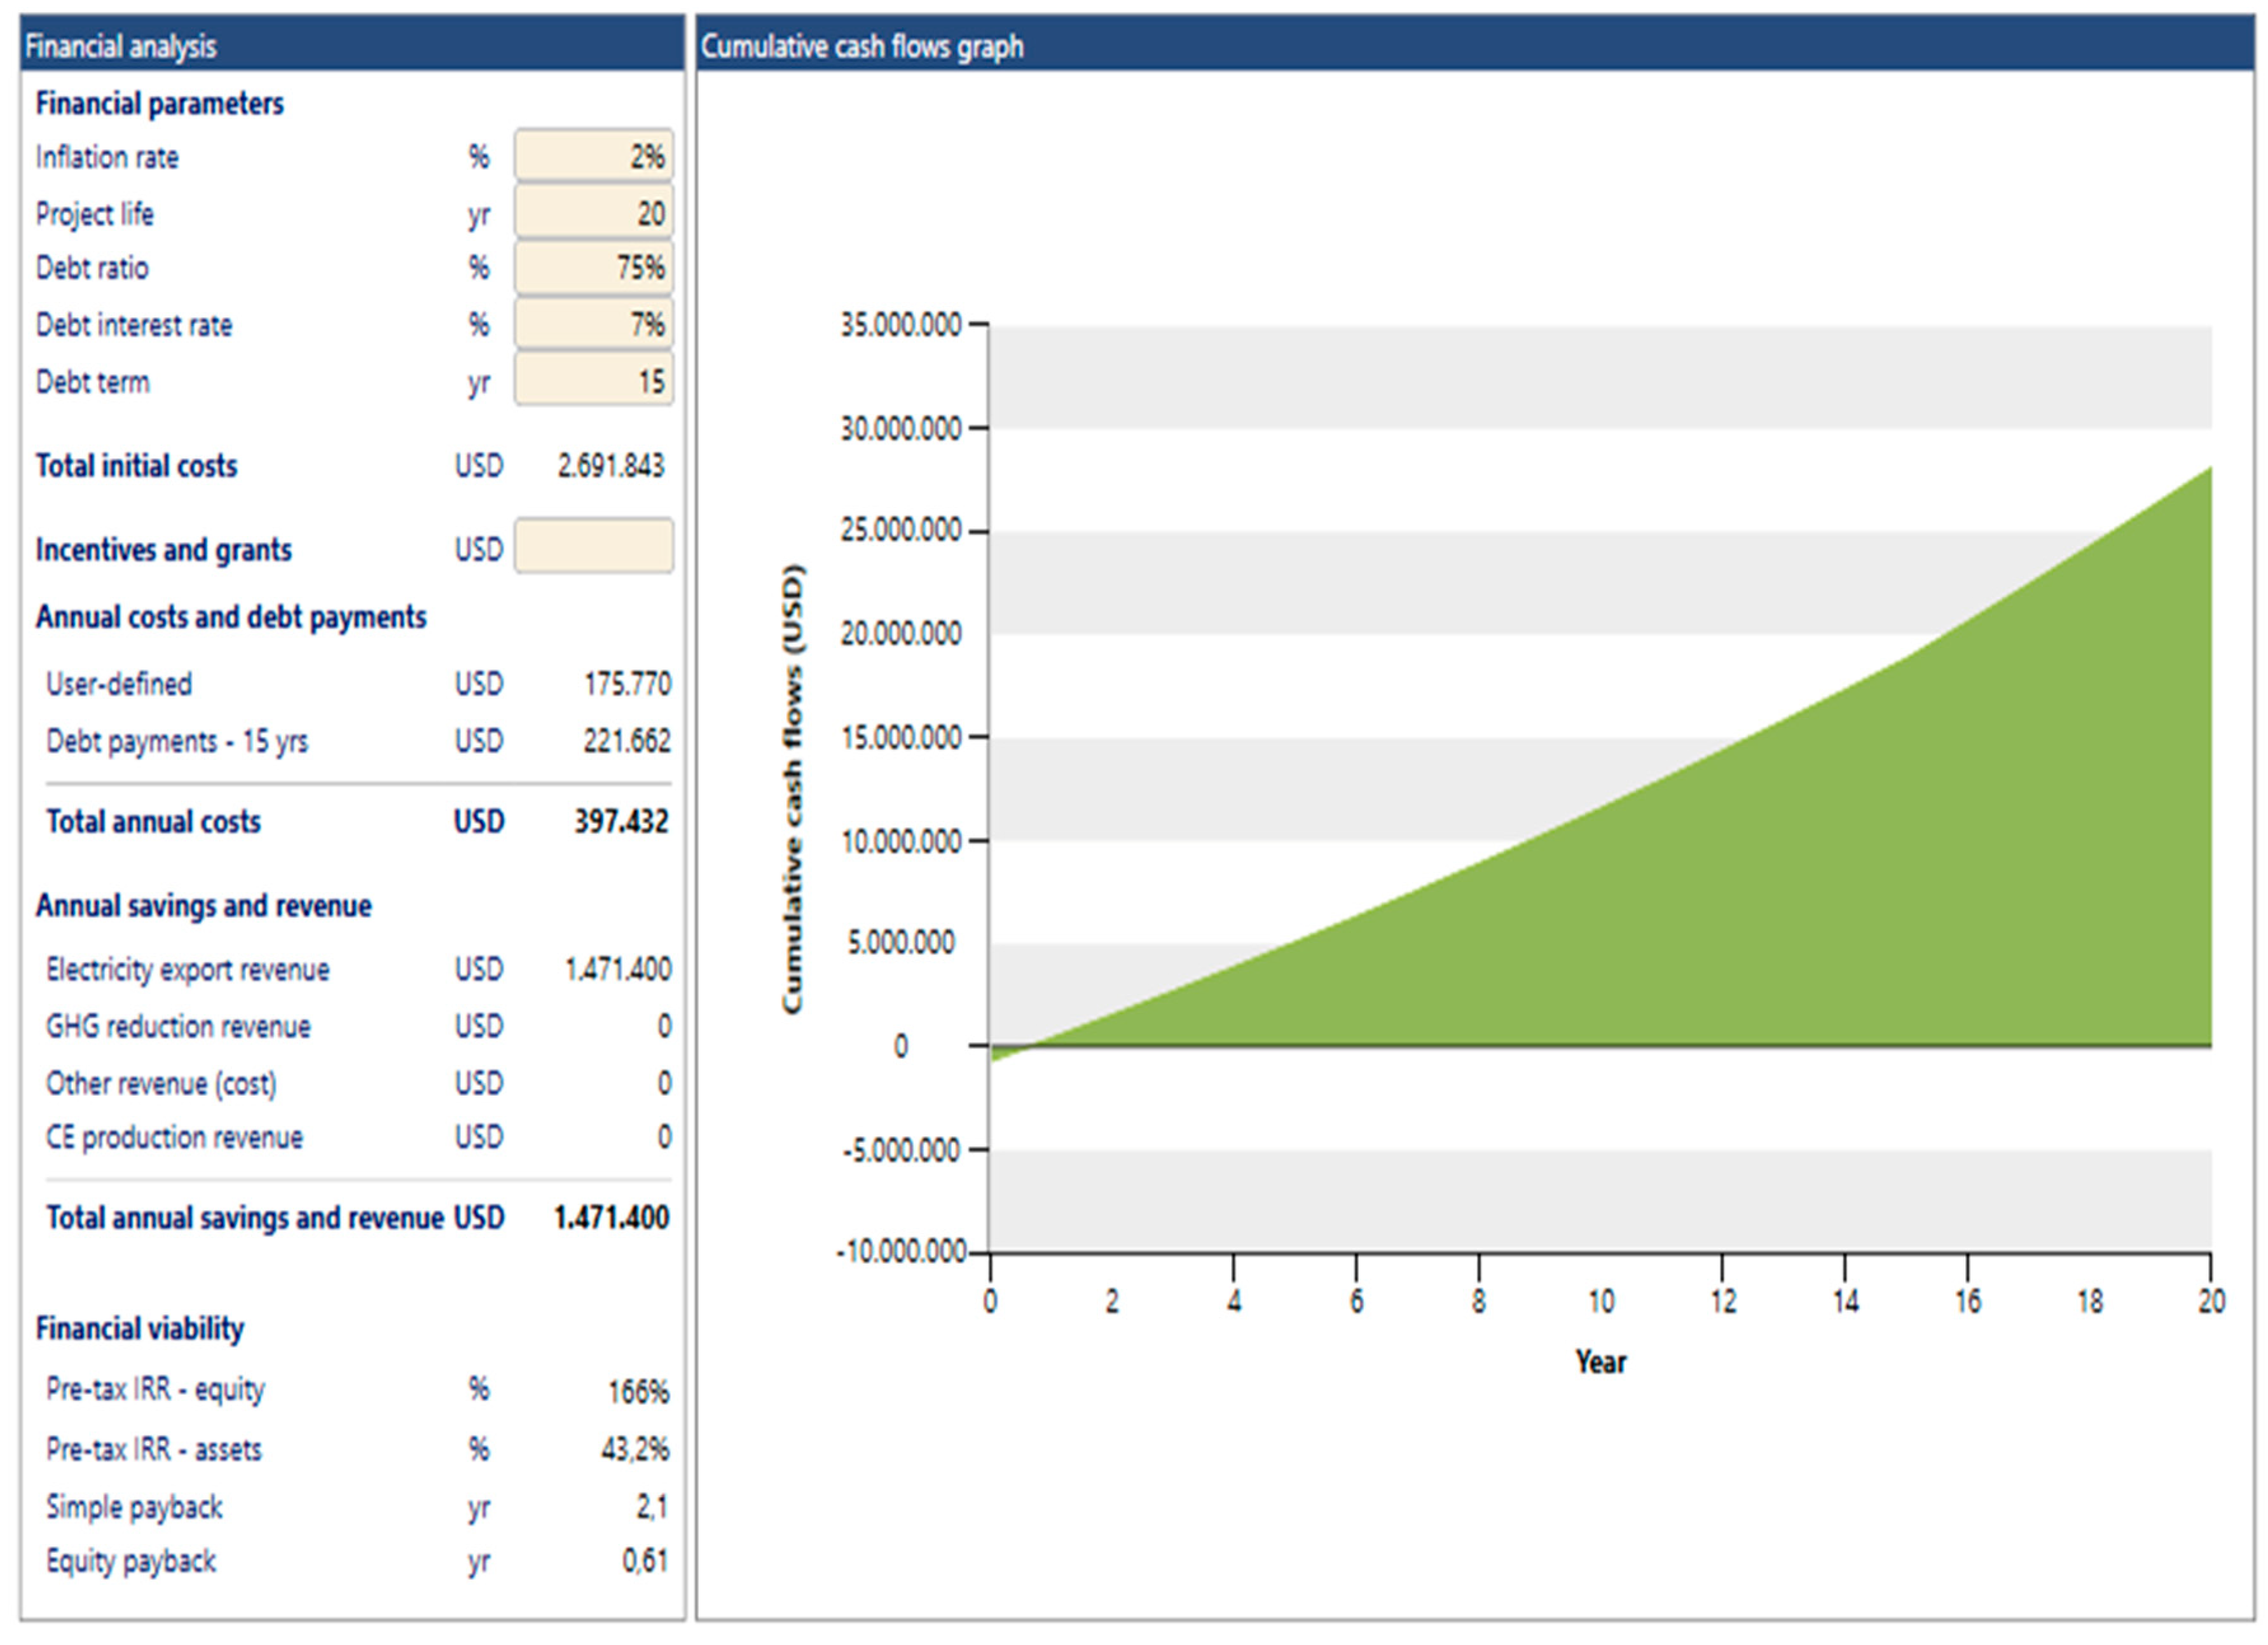
Task: Click the Simple payback result
Action: [x=652, y=1507]
